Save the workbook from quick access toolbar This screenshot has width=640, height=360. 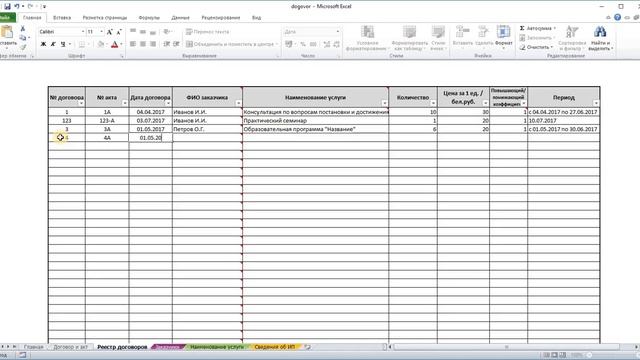point(7,6)
